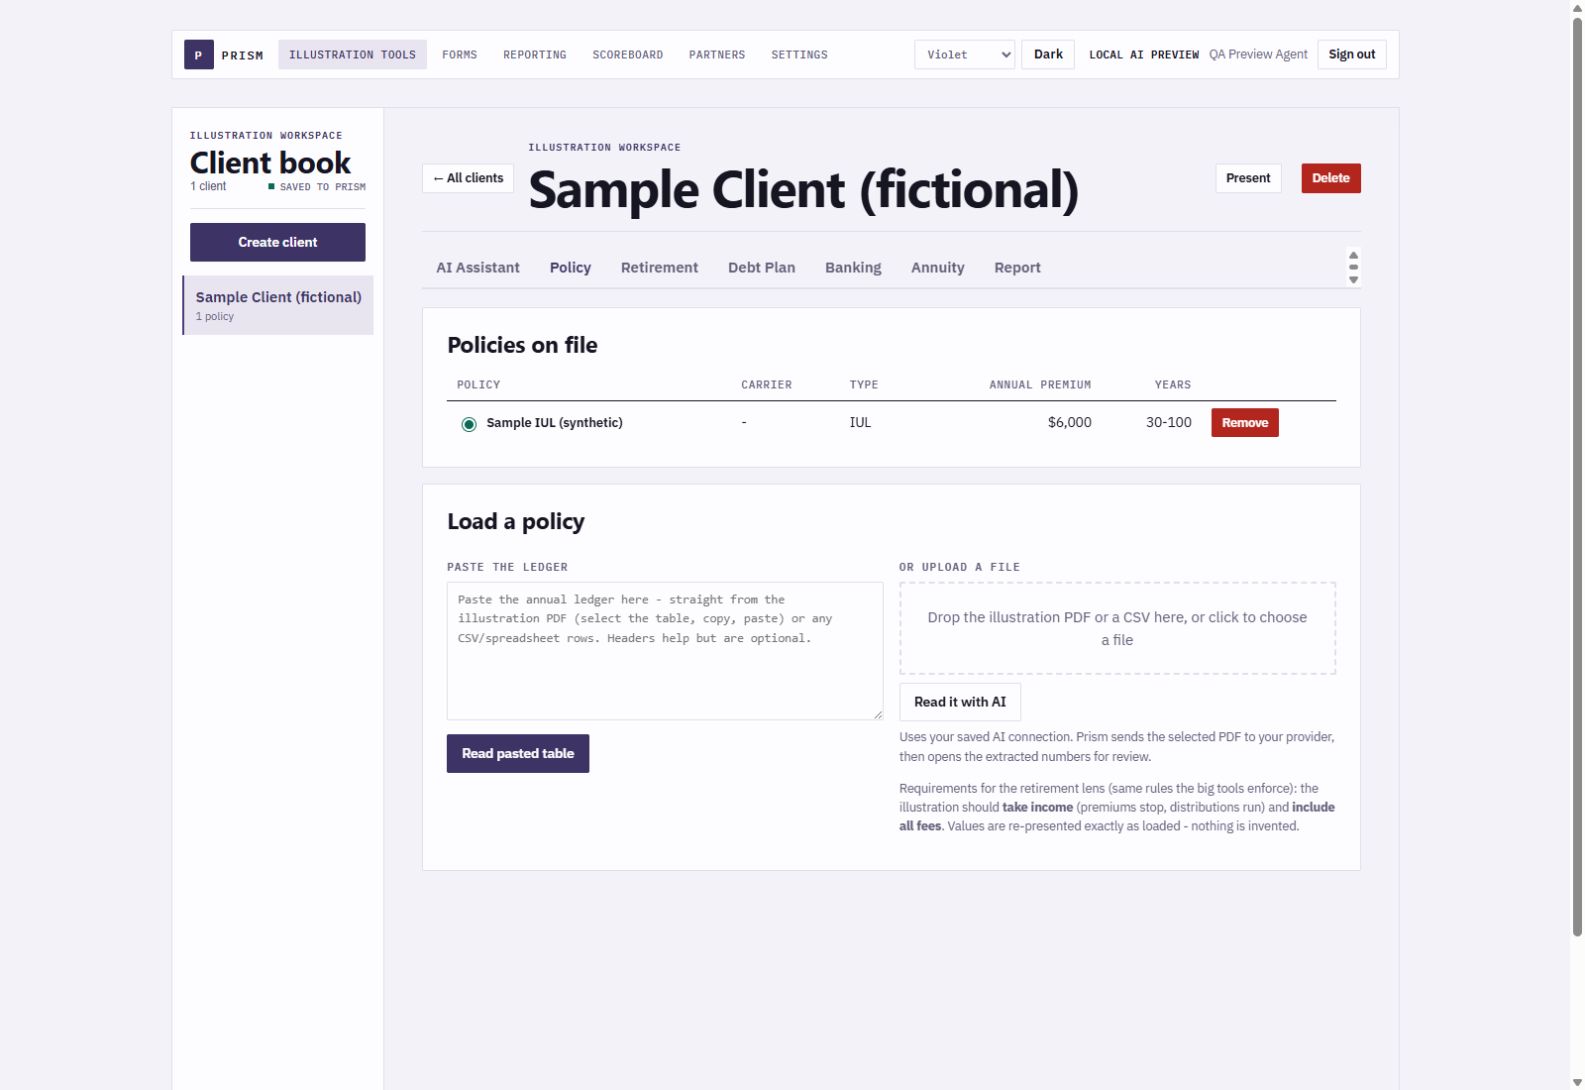Viewport: 1585px width, 1090px height.
Task: Open the Retirement tab
Action: (659, 268)
